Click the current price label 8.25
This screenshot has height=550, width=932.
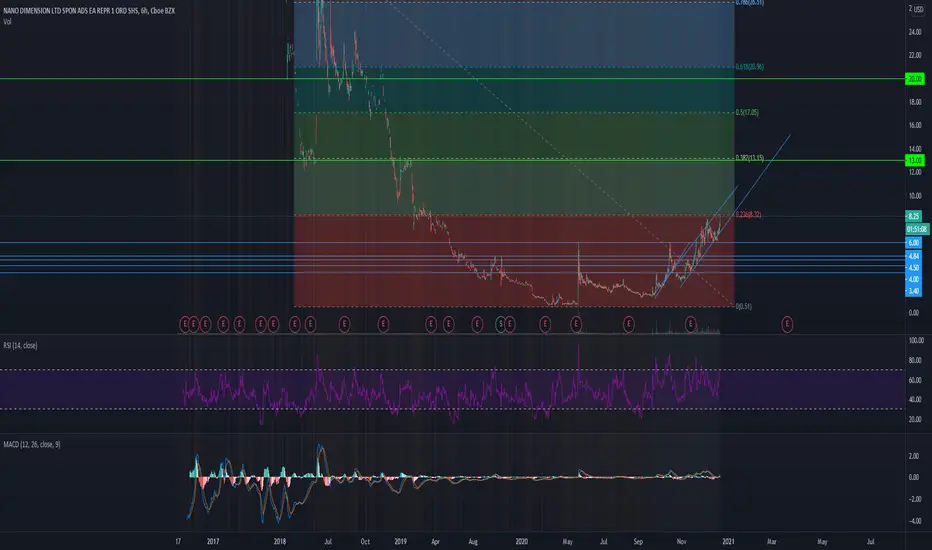[x=914, y=216]
